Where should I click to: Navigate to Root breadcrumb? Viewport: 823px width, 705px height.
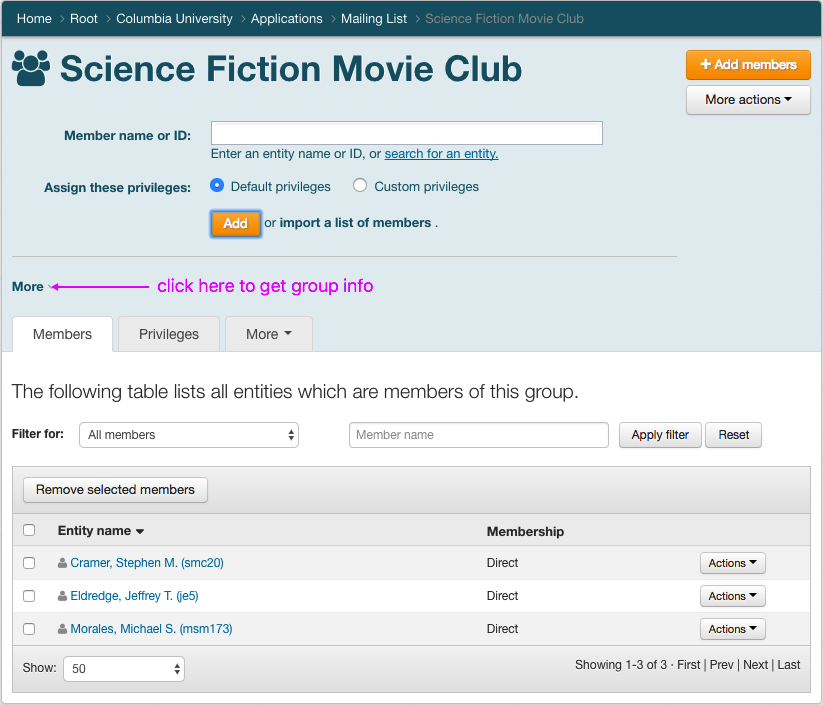[84, 18]
